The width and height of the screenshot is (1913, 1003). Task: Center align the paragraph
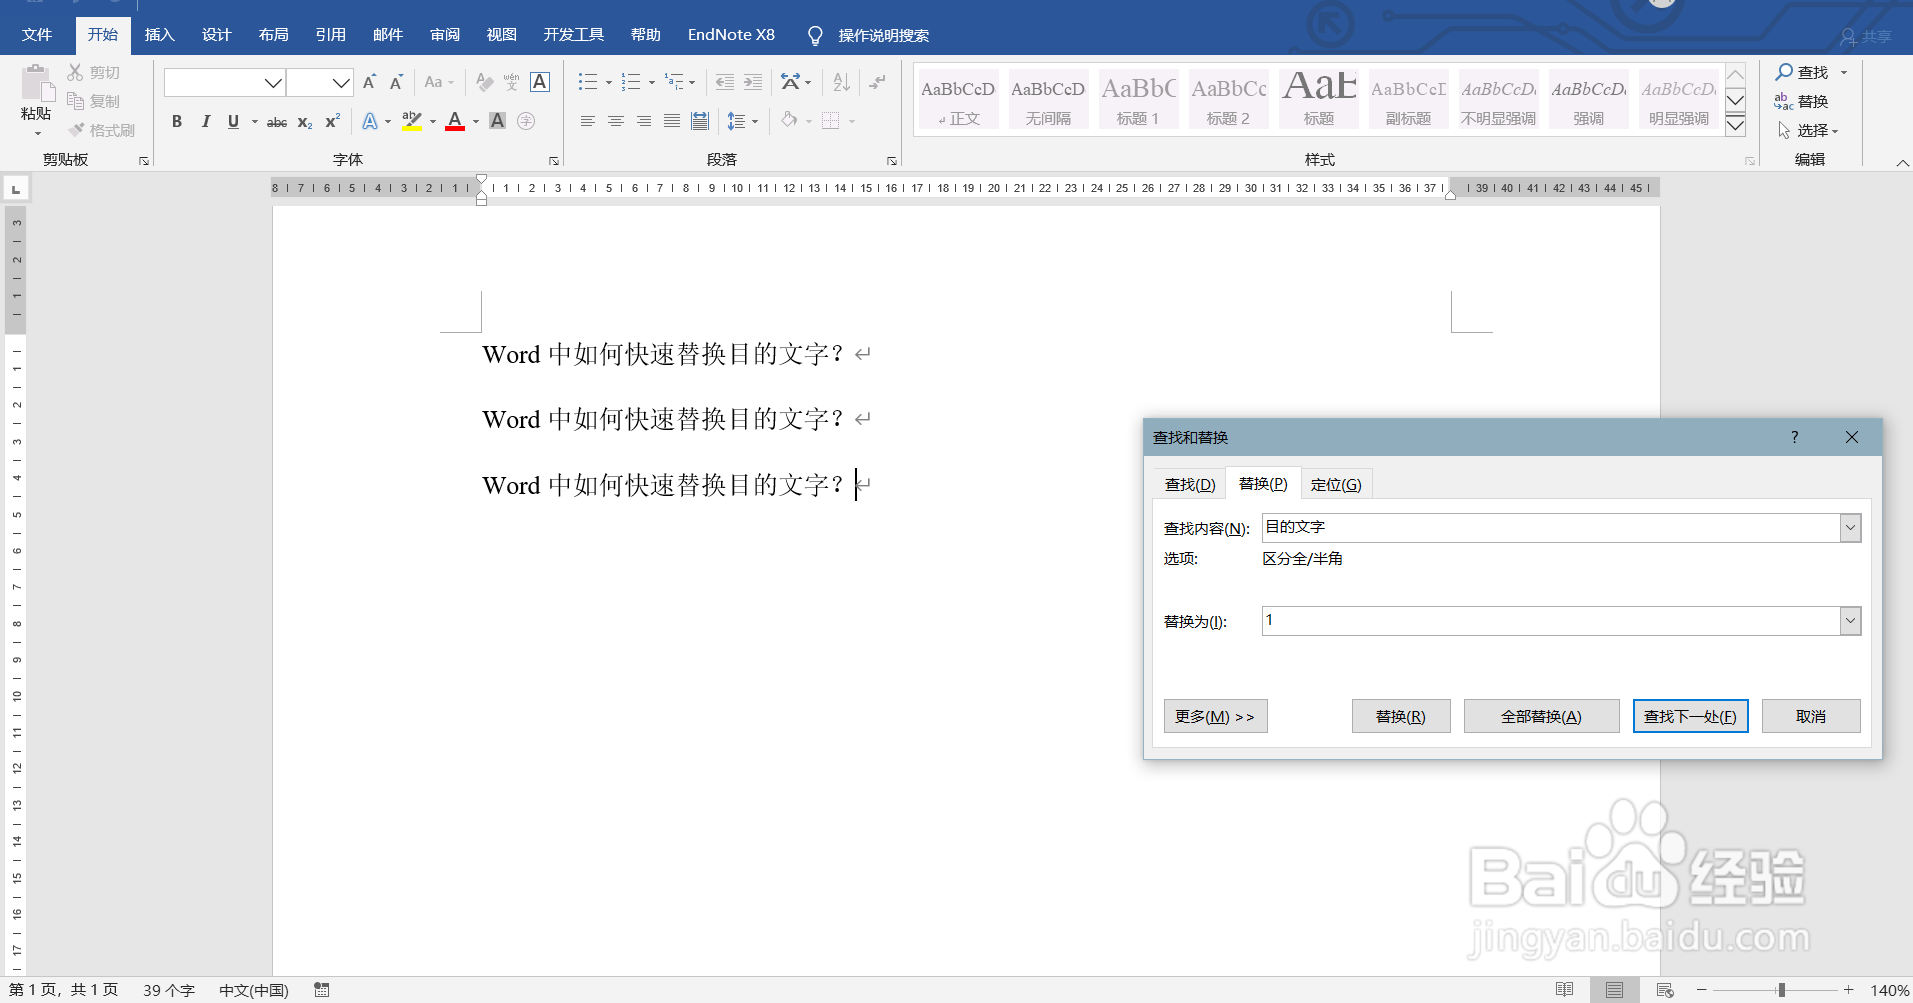(614, 121)
